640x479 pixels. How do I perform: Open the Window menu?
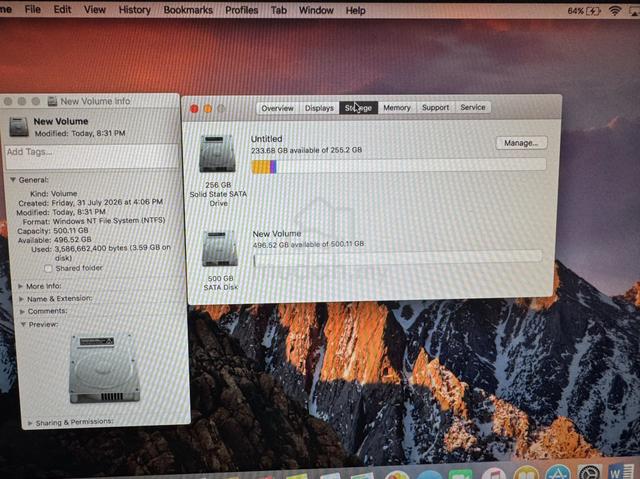[316, 10]
